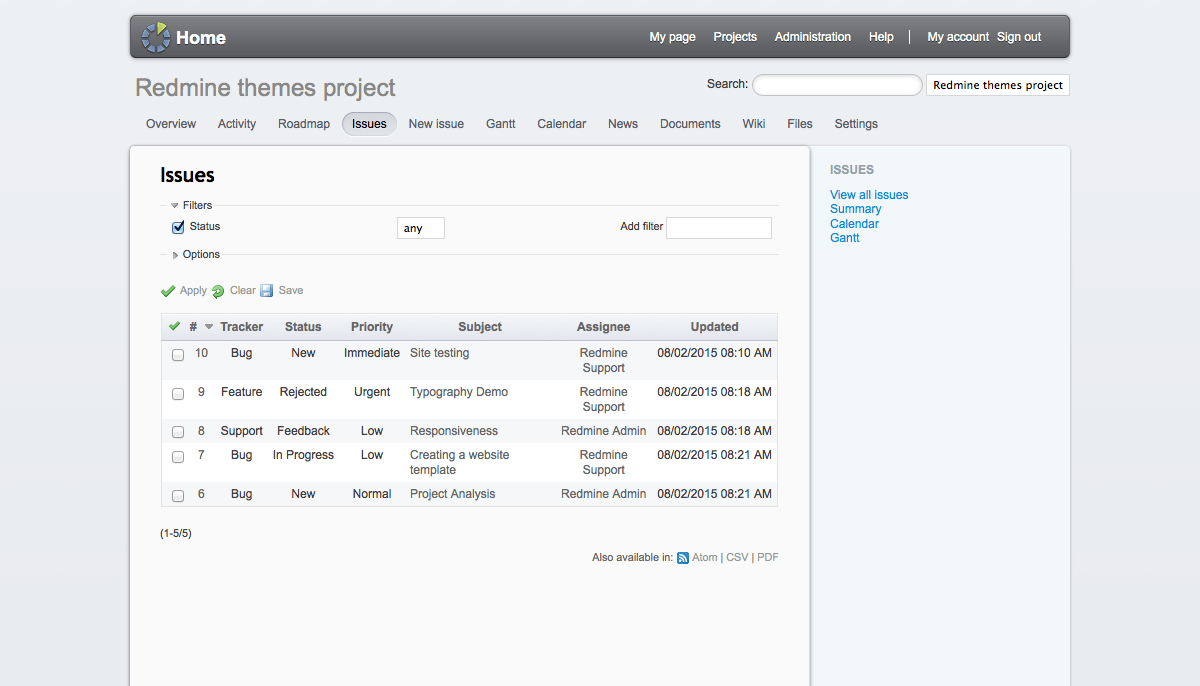This screenshot has width=1200, height=686.
Task: Click the Atom feed icon
Action: [683, 558]
